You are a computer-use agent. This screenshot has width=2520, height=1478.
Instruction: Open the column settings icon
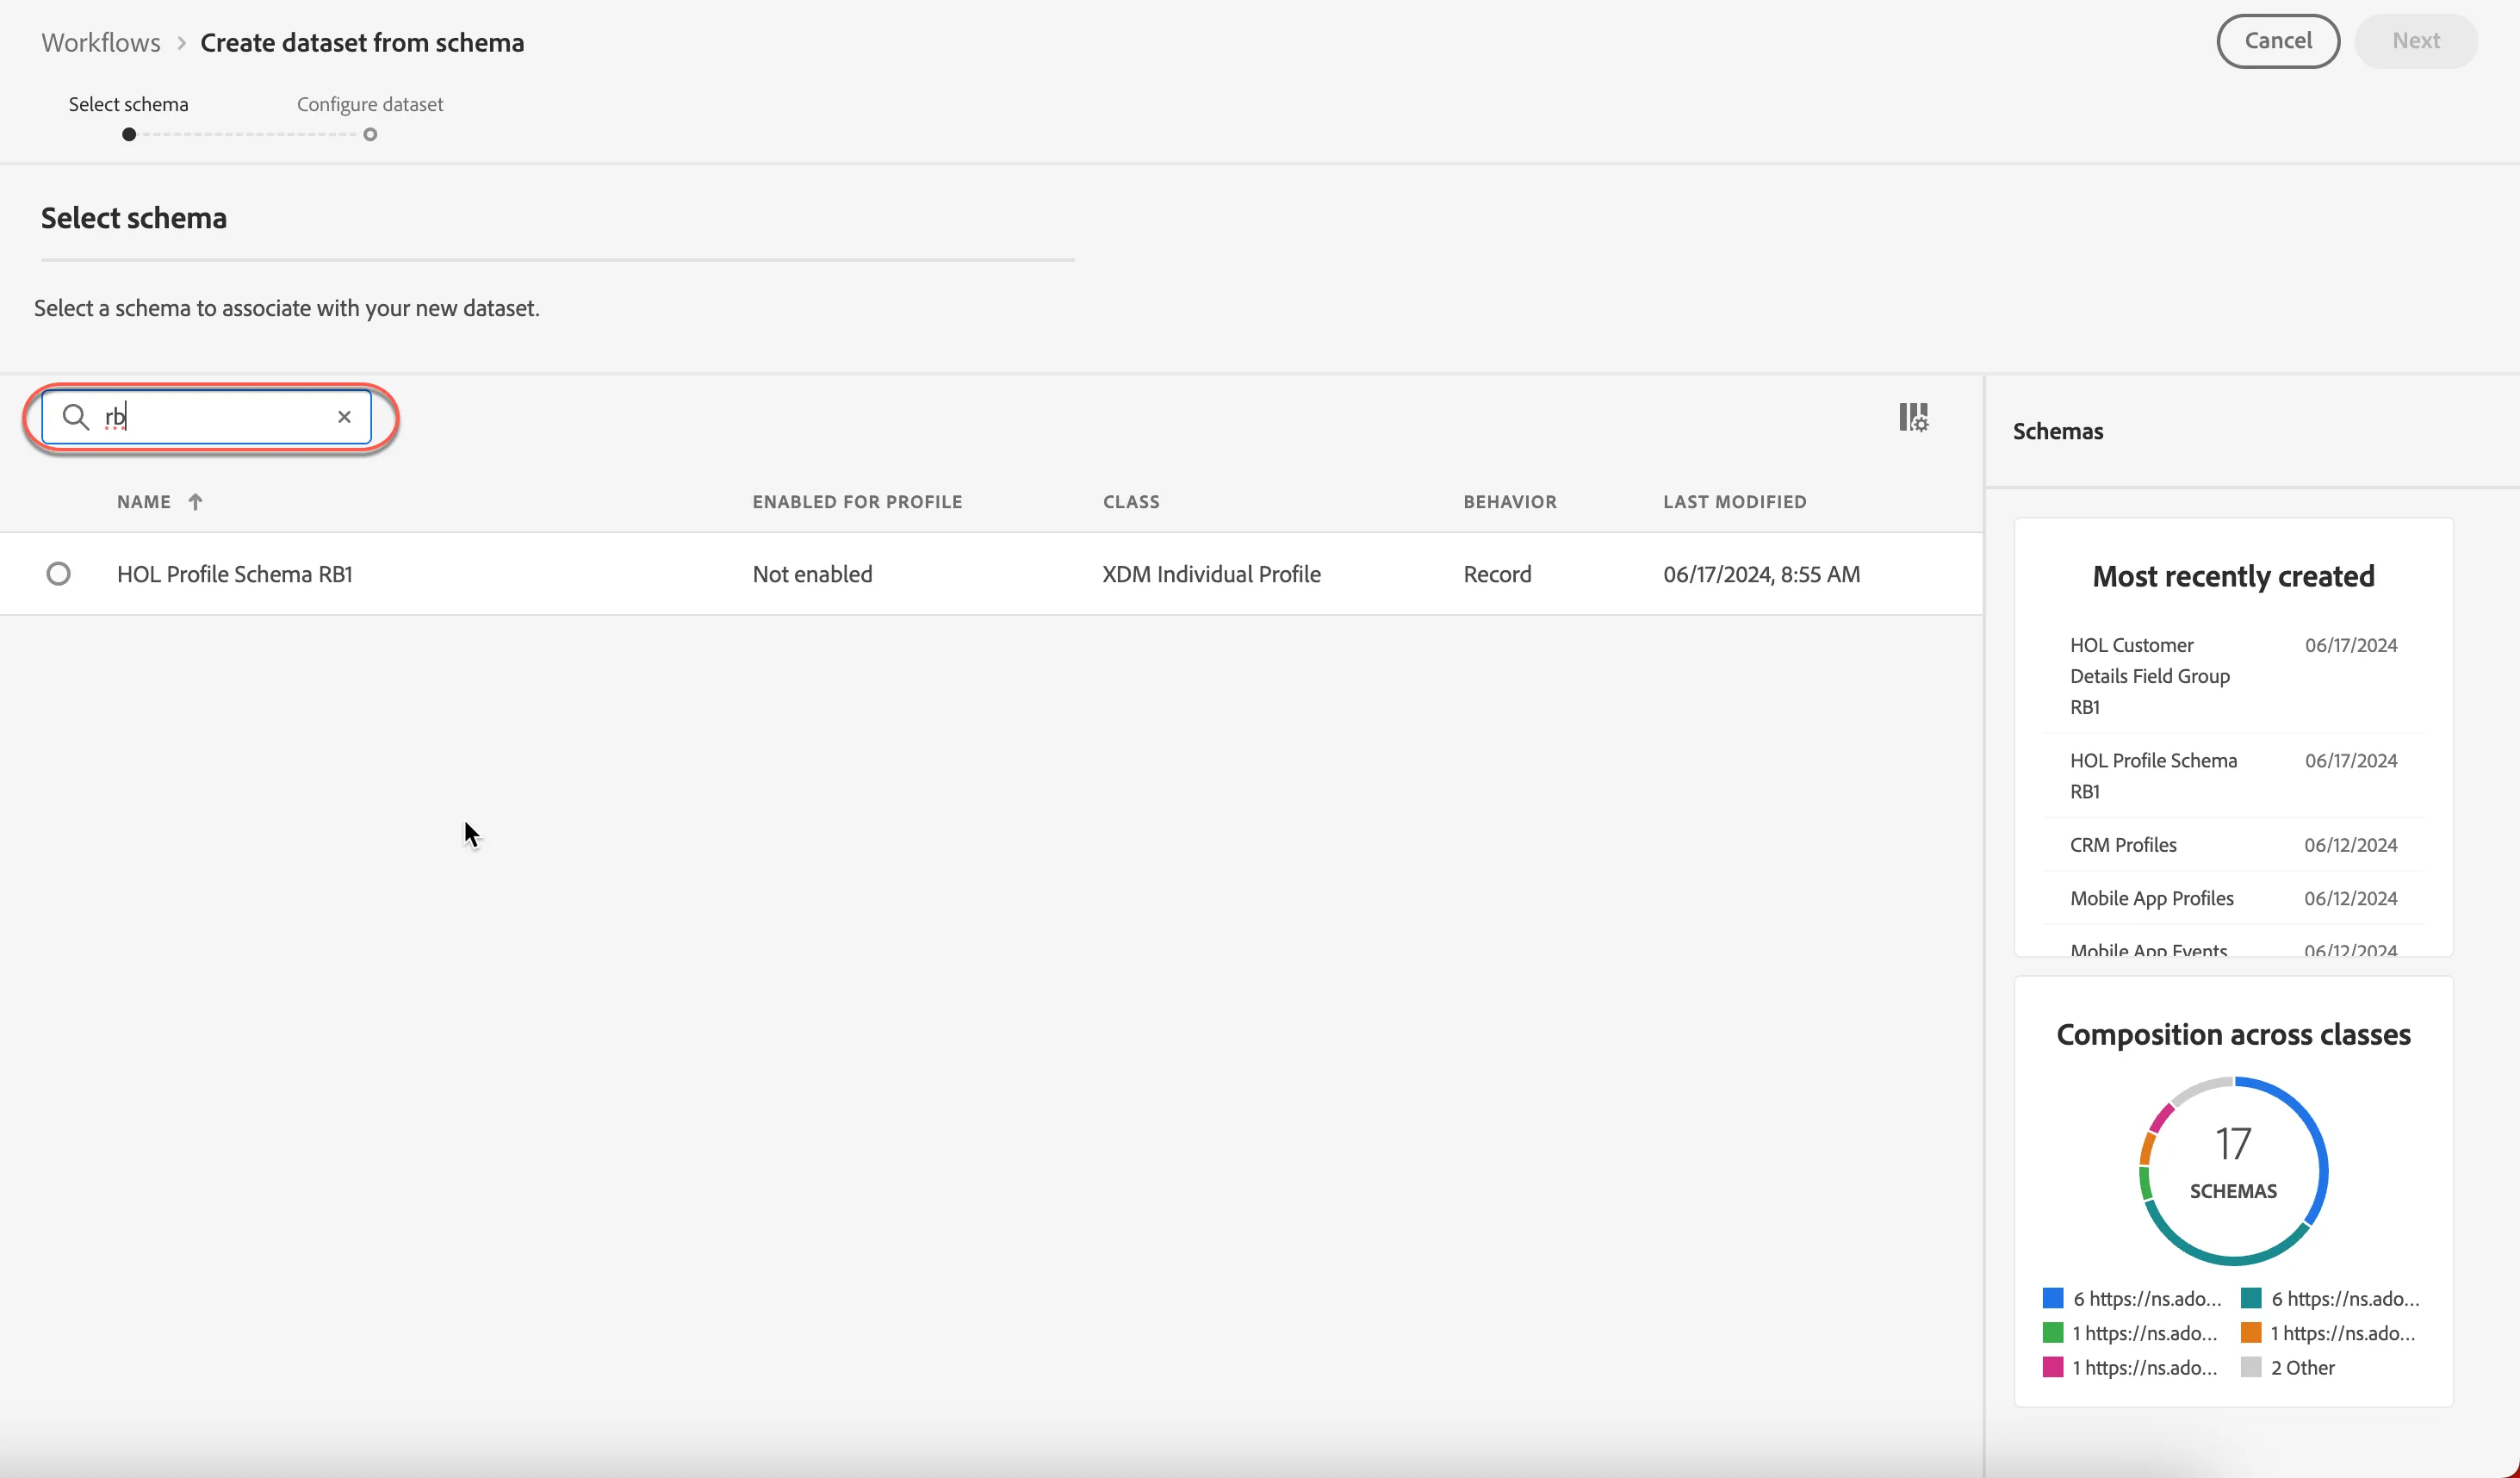(1913, 417)
